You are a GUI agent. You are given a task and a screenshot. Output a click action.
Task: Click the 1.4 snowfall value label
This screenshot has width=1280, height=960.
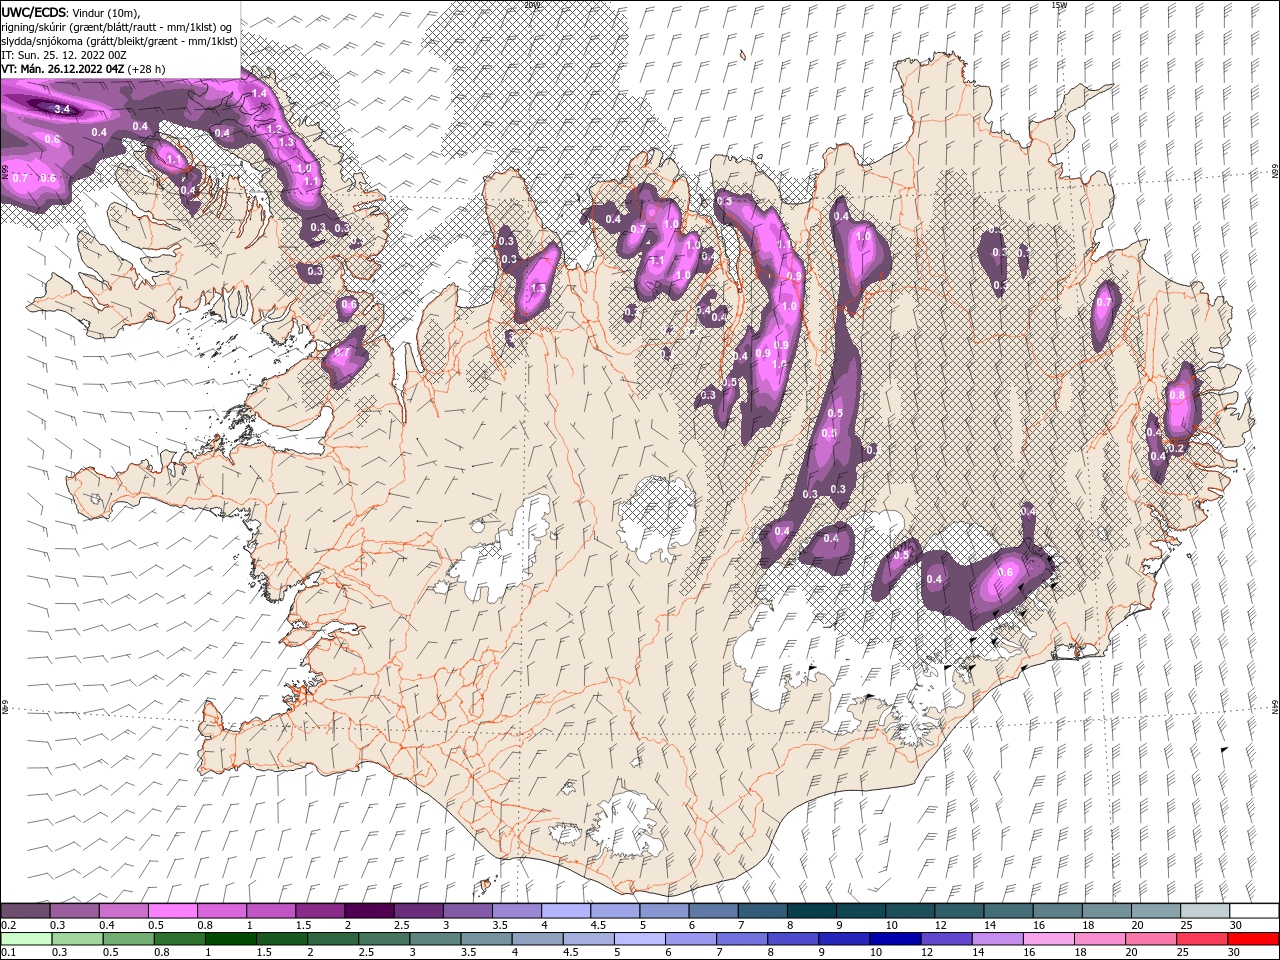260,93
